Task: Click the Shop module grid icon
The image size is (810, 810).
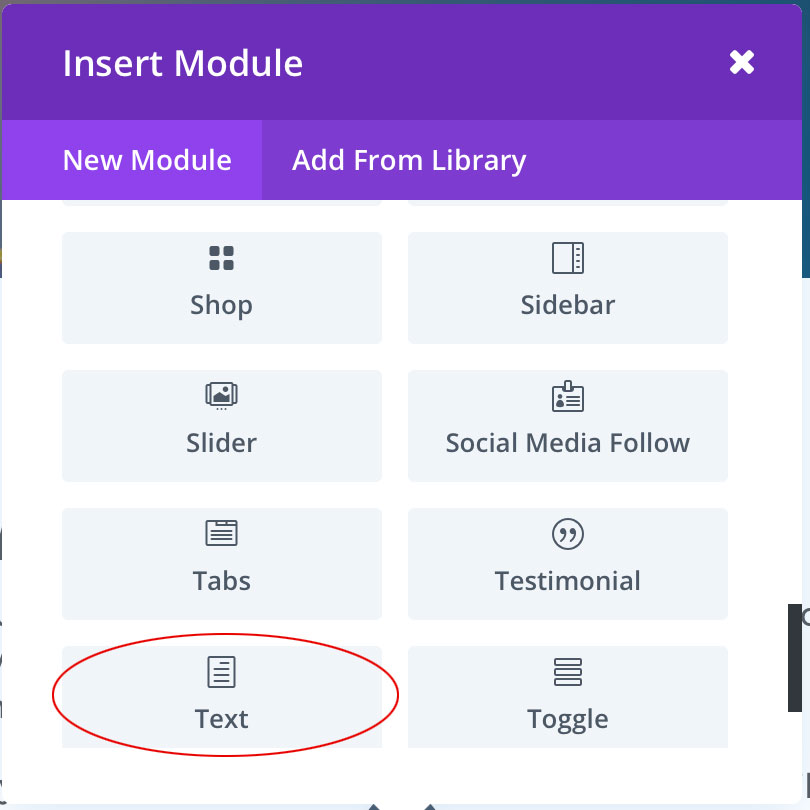Action: 221,258
